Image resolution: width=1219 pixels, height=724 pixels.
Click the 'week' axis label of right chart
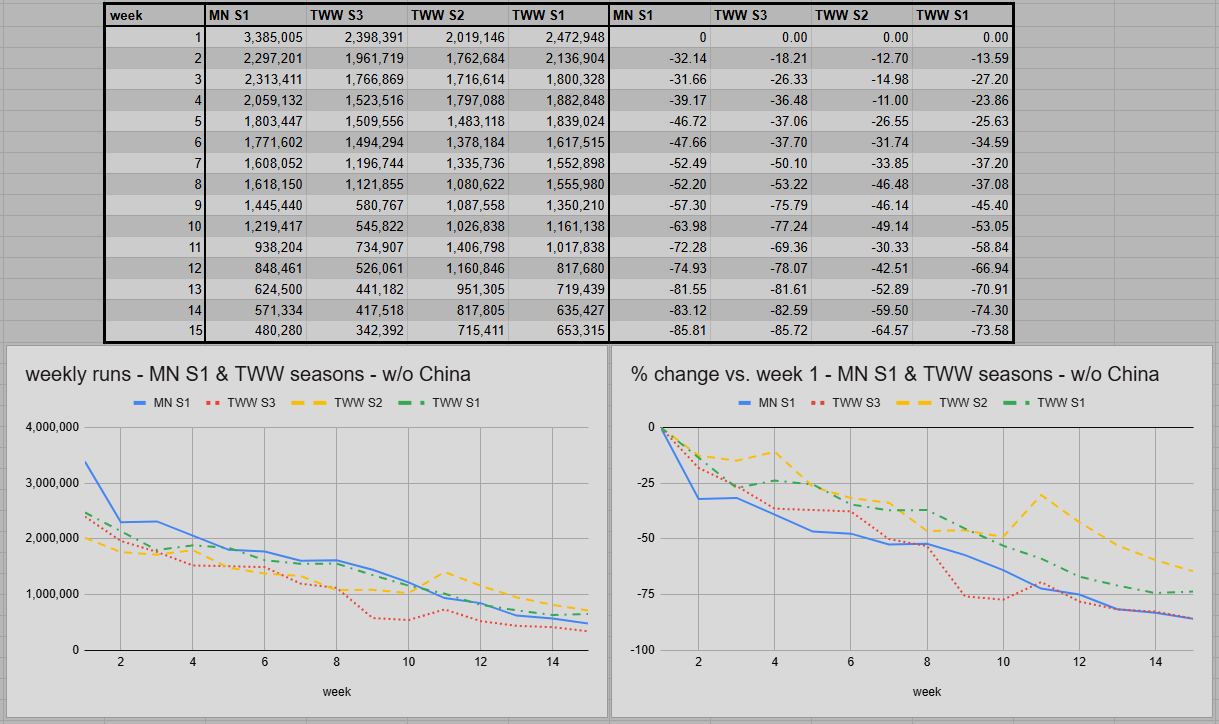(x=927, y=691)
